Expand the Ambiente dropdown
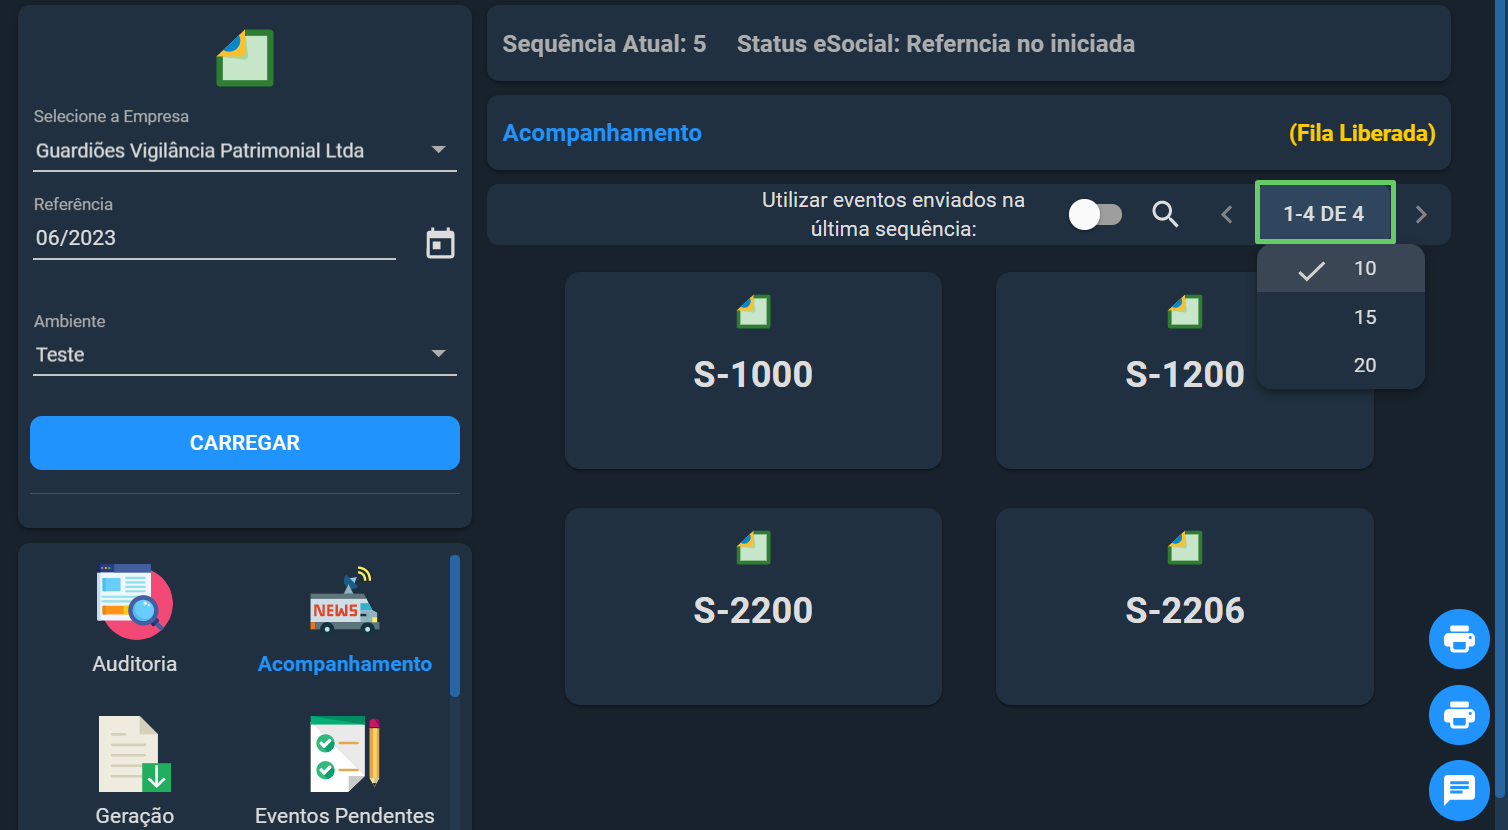 pyautogui.click(x=245, y=355)
